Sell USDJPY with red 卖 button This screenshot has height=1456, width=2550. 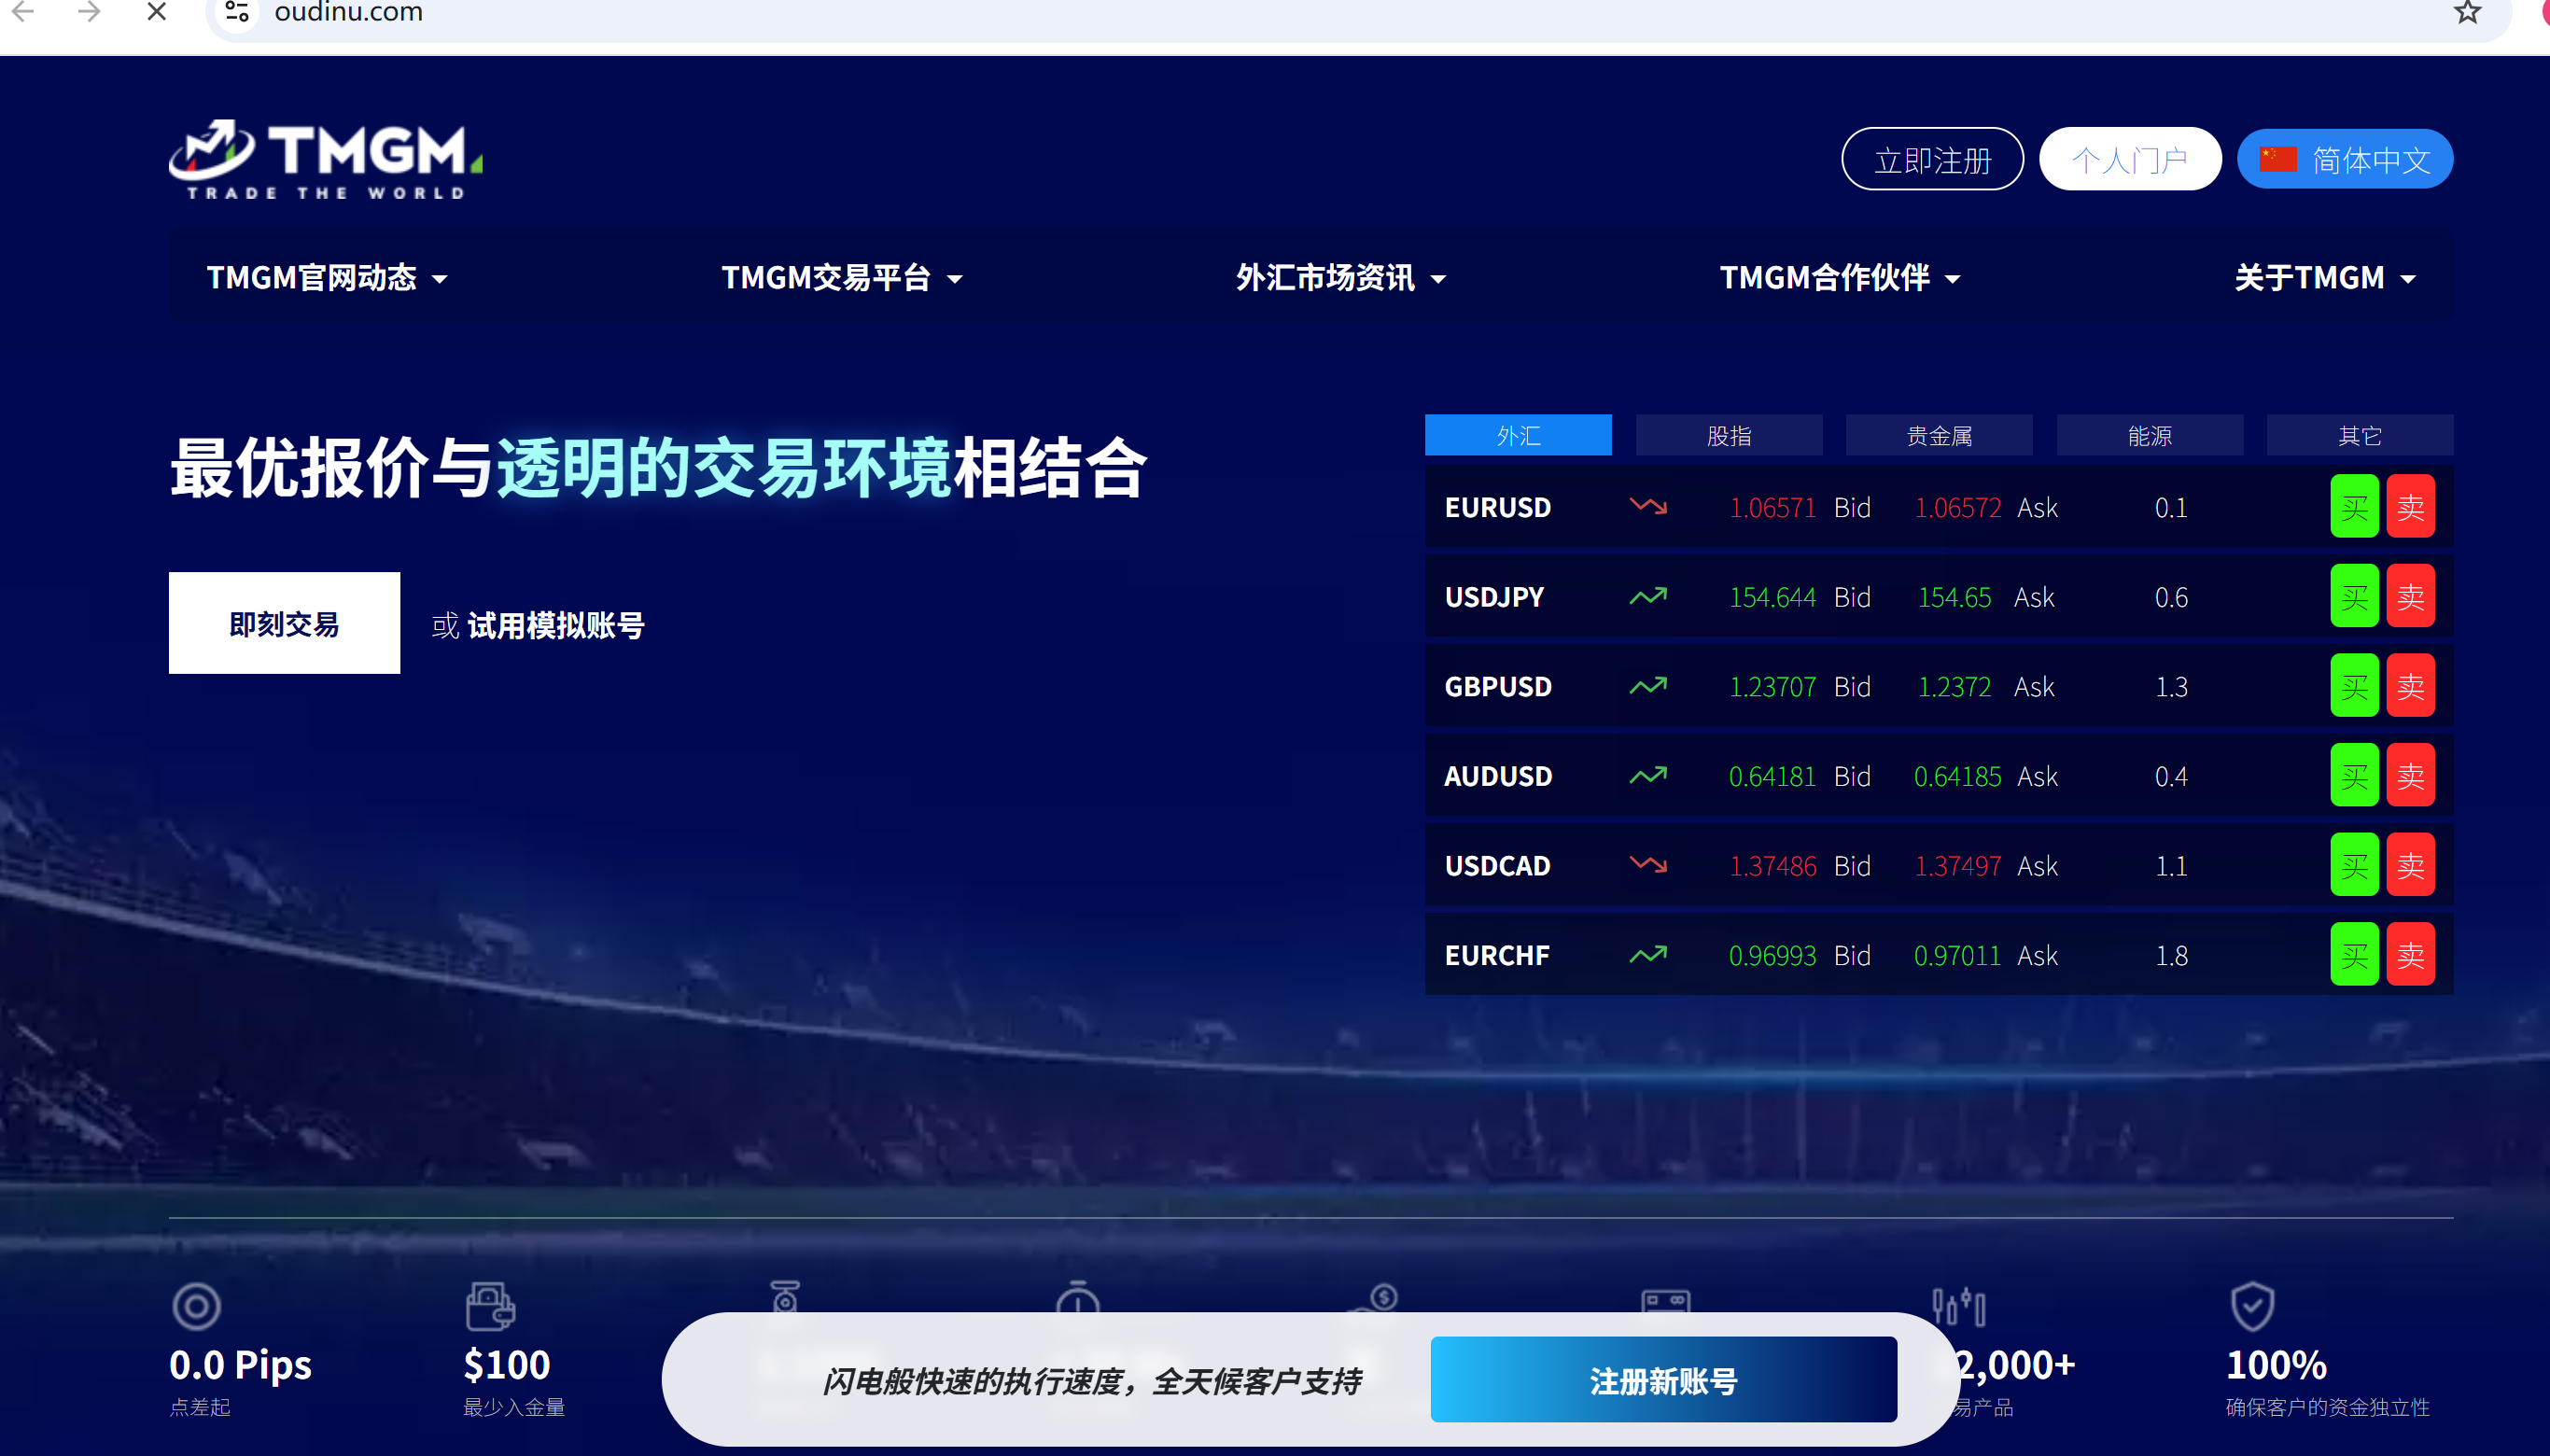[x=2410, y=596]
